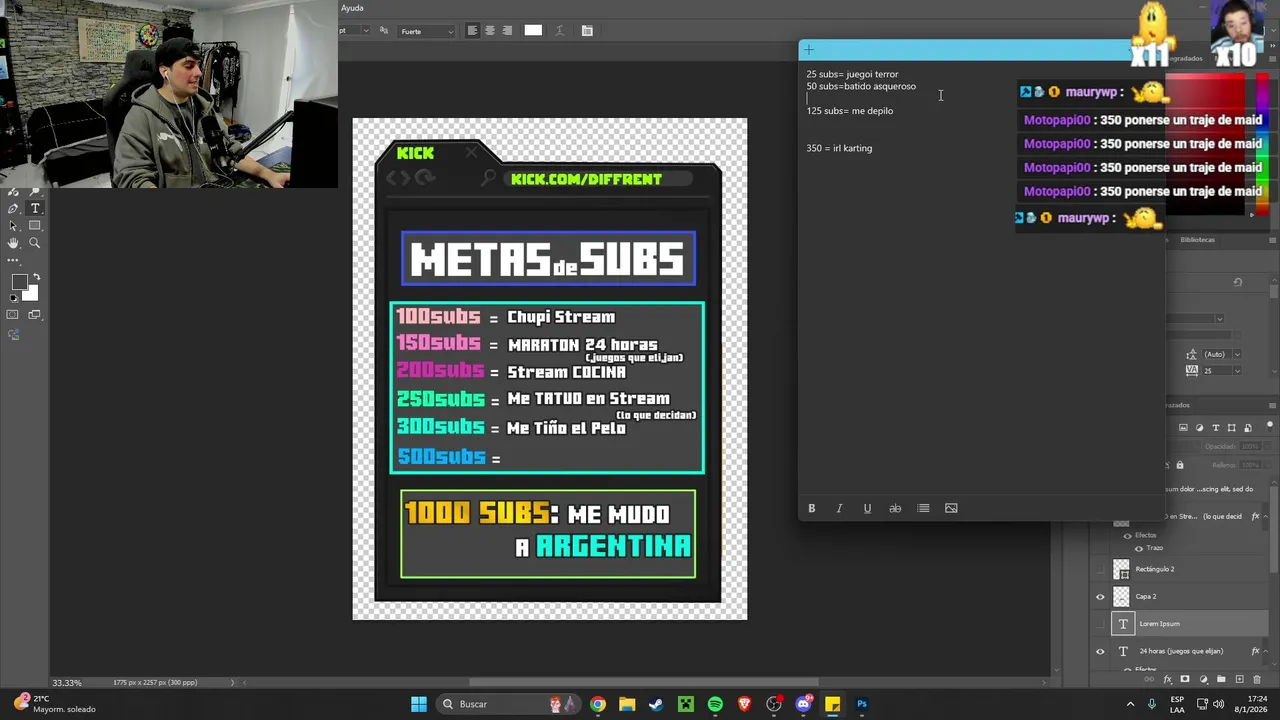Click the background color swatch
1280x720 pixels.
coord(31,293)
